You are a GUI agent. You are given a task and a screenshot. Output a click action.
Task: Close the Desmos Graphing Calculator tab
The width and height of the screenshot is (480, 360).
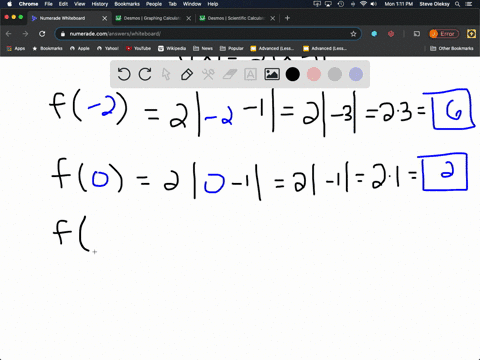pyautogui.click(x=189, y=18)
